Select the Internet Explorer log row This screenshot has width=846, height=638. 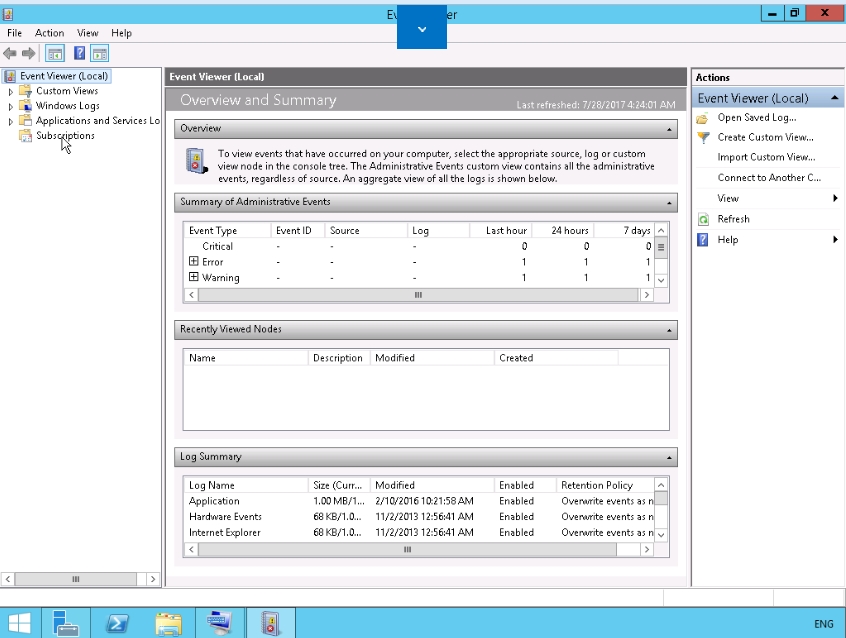(419, 532)
